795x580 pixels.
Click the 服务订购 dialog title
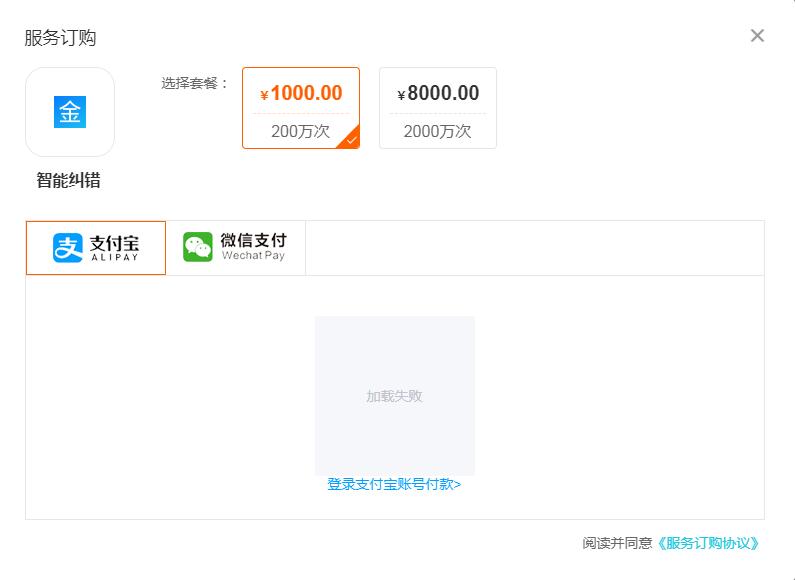pos(60,38)
